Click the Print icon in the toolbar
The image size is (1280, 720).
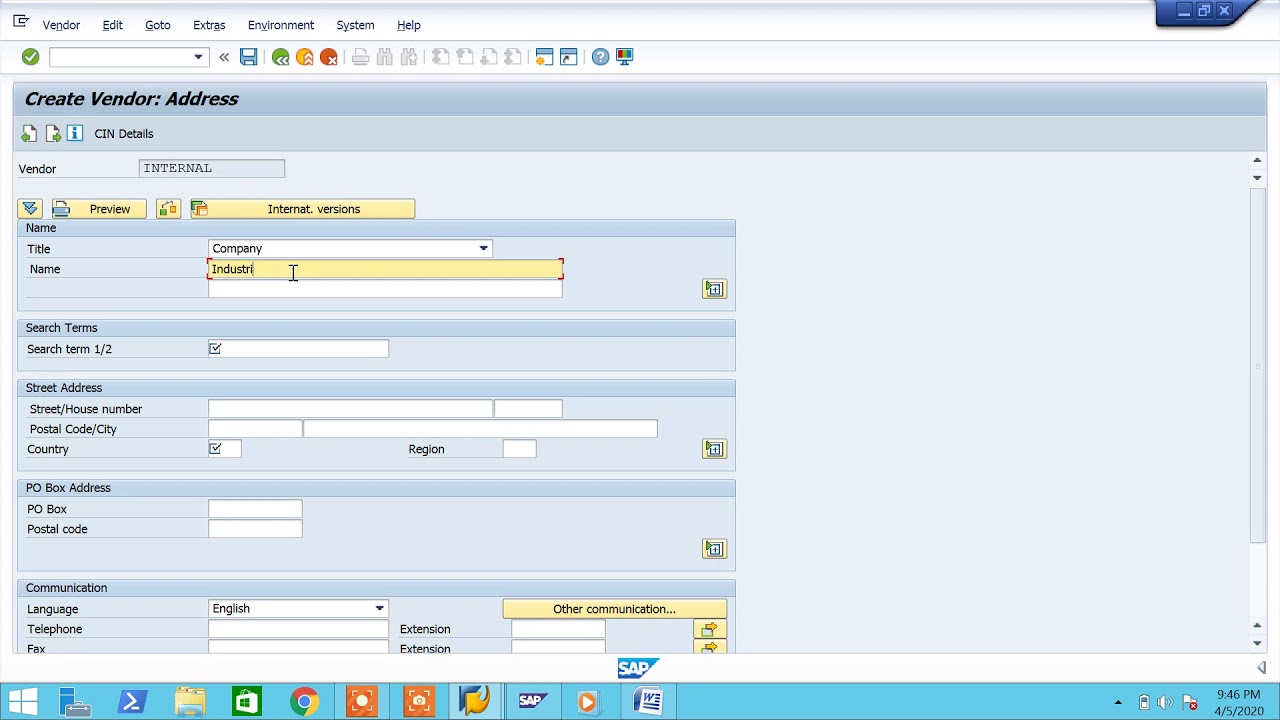click(x=361, y=57)
